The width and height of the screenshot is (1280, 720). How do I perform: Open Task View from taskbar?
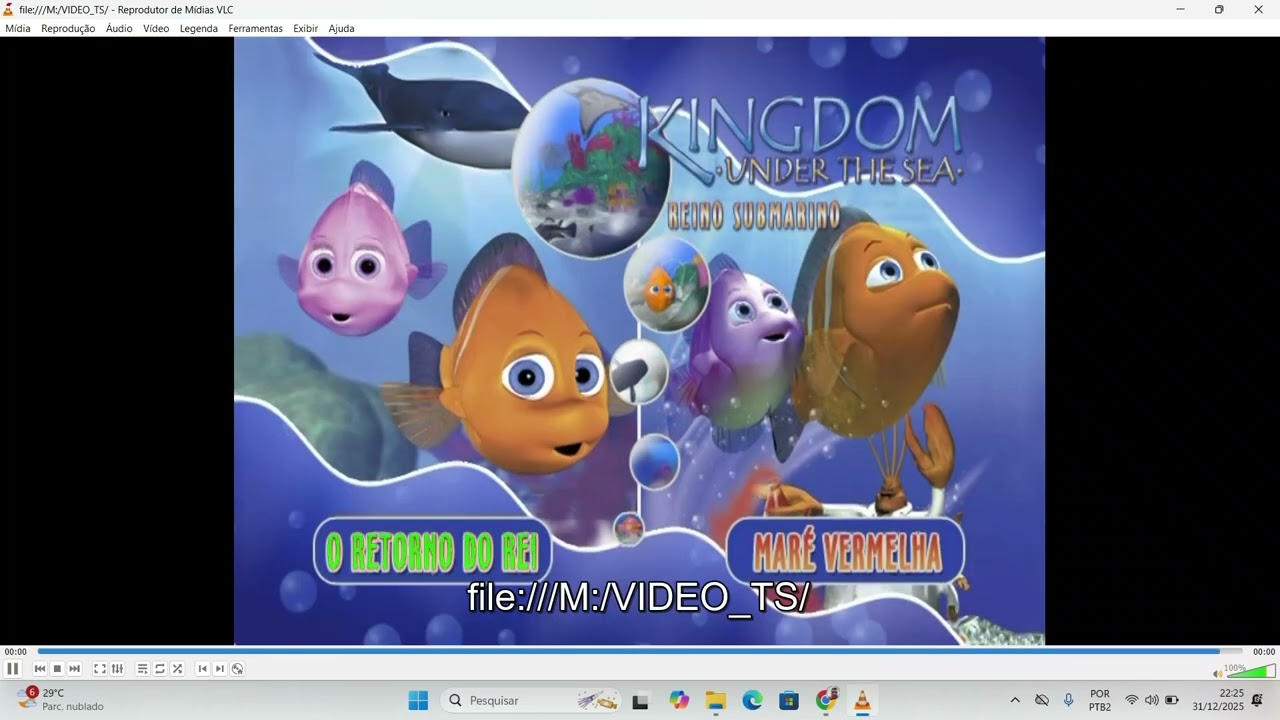[x=641, y=700]
